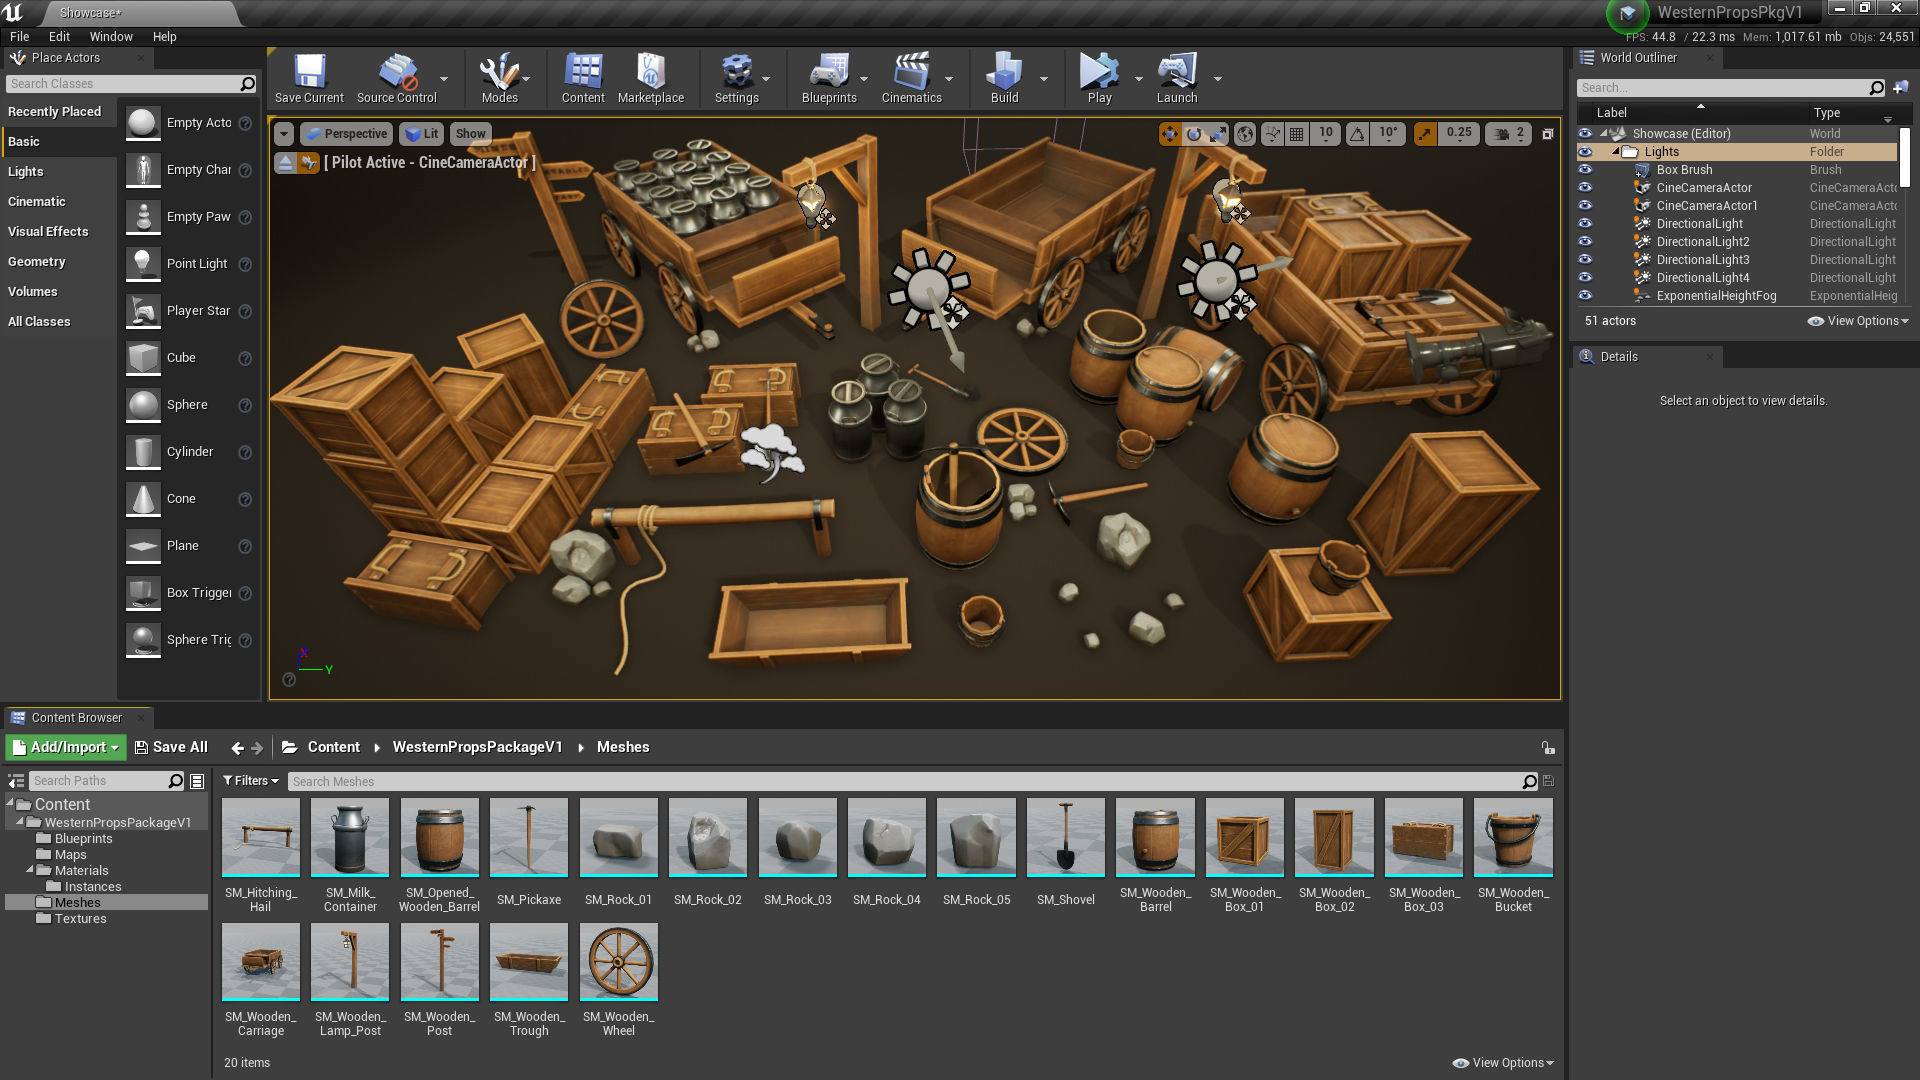Click the Search Meshes input field
The width and height of the screenshot is (1920, 1080).
[900, 781]
